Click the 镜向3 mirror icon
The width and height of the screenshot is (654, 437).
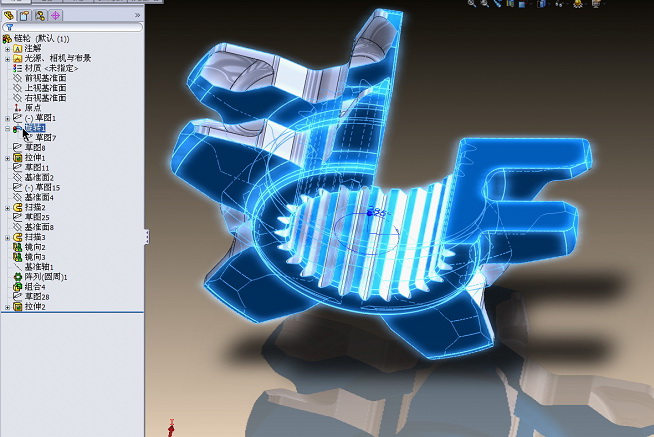point(18,257)
